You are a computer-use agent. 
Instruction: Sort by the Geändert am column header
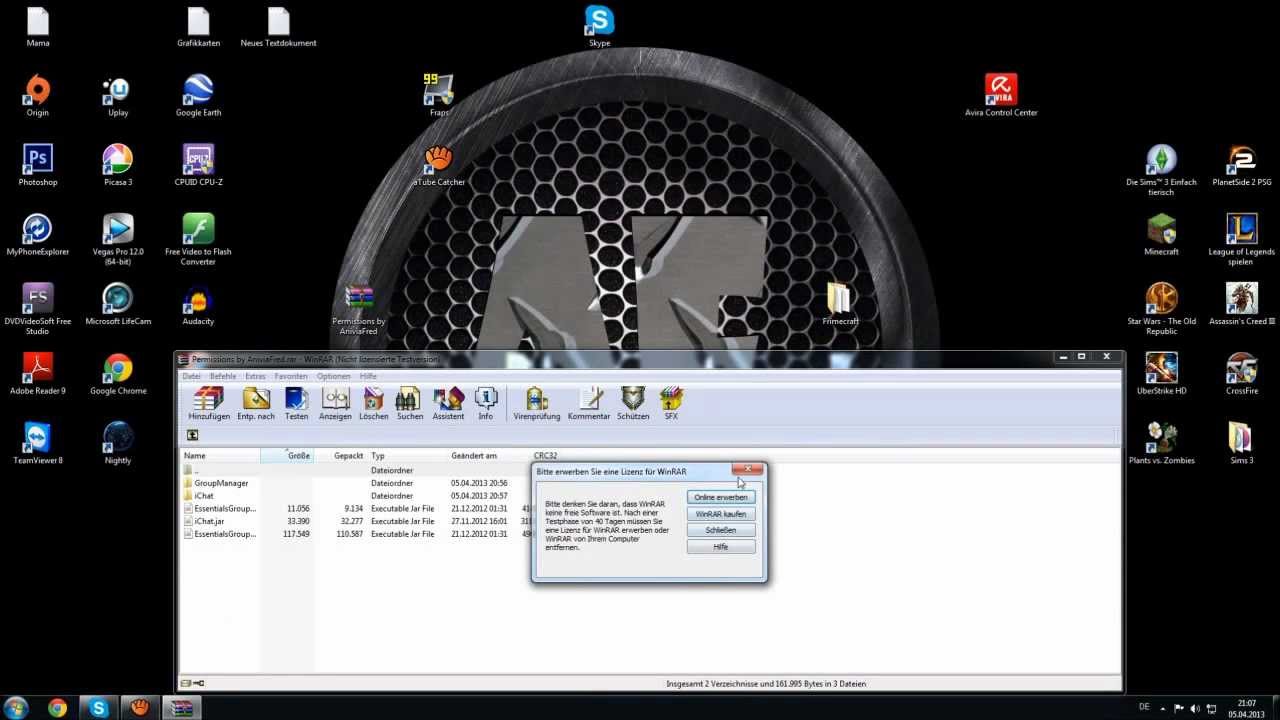488,455
